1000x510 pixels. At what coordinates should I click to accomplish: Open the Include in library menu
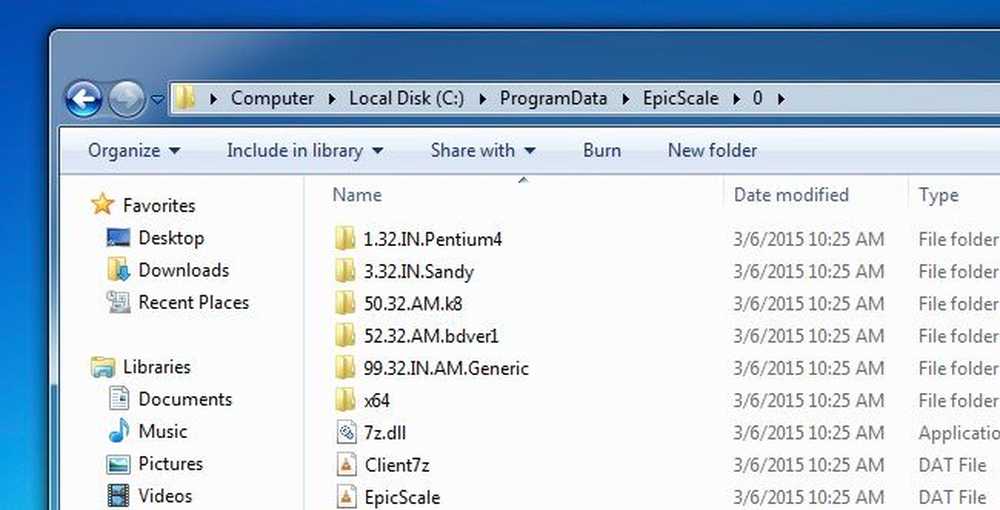pyautogui.click(x=305, y=150)
